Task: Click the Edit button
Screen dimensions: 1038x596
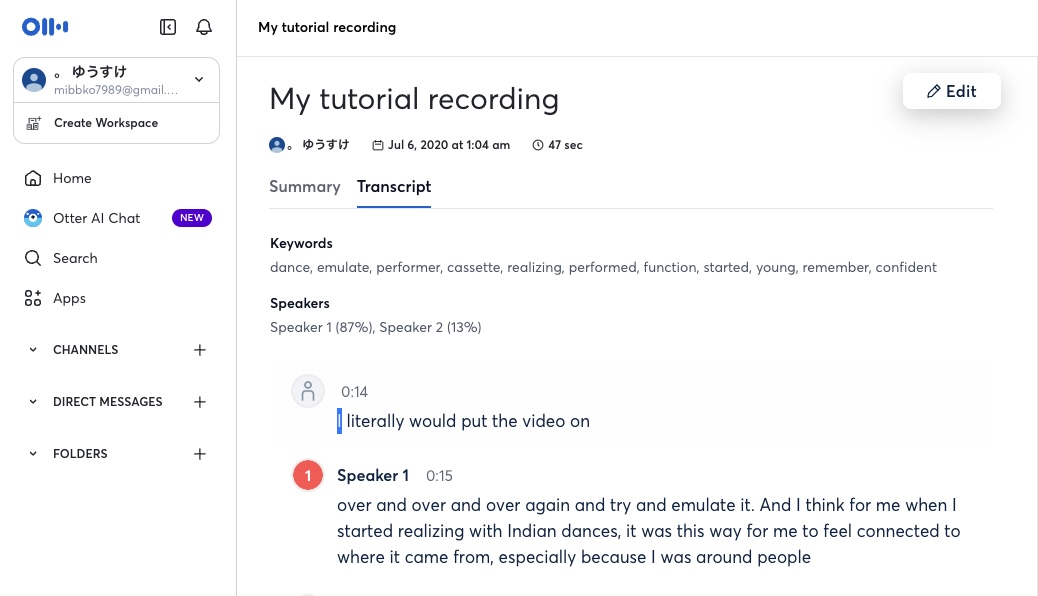Action: [x=951, y=91]
